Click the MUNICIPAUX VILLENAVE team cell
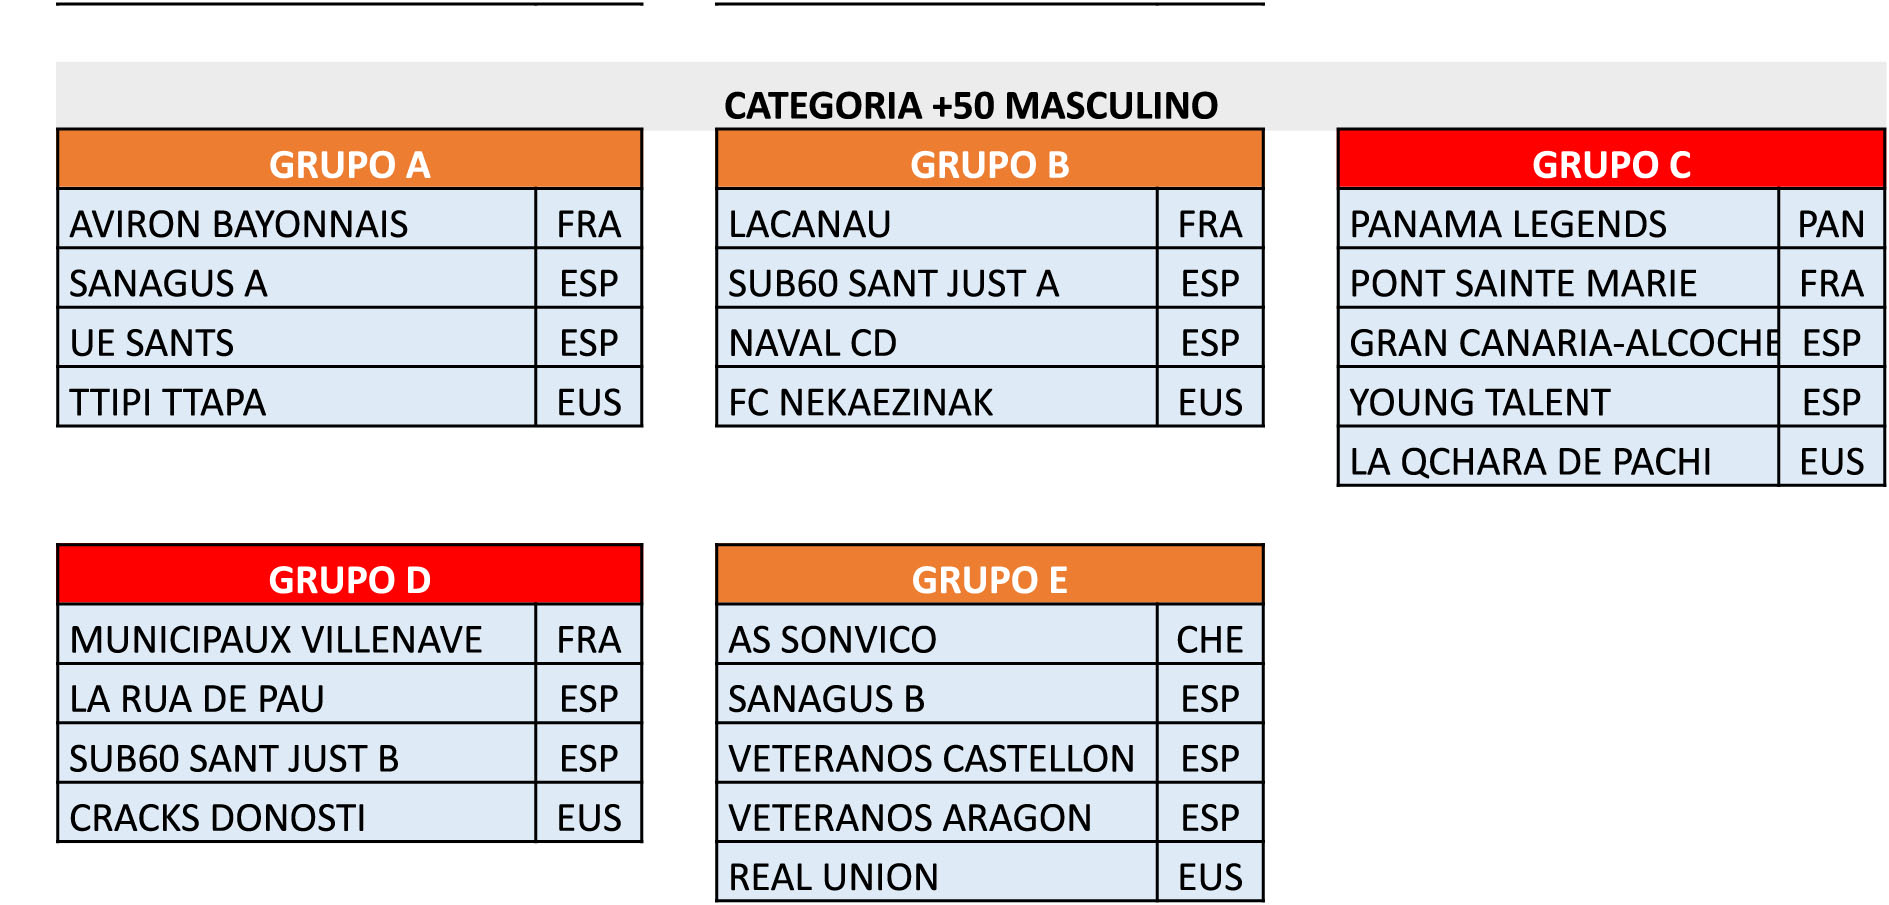Viewport: 1889px width, 905px height. [x=297, y=638]
